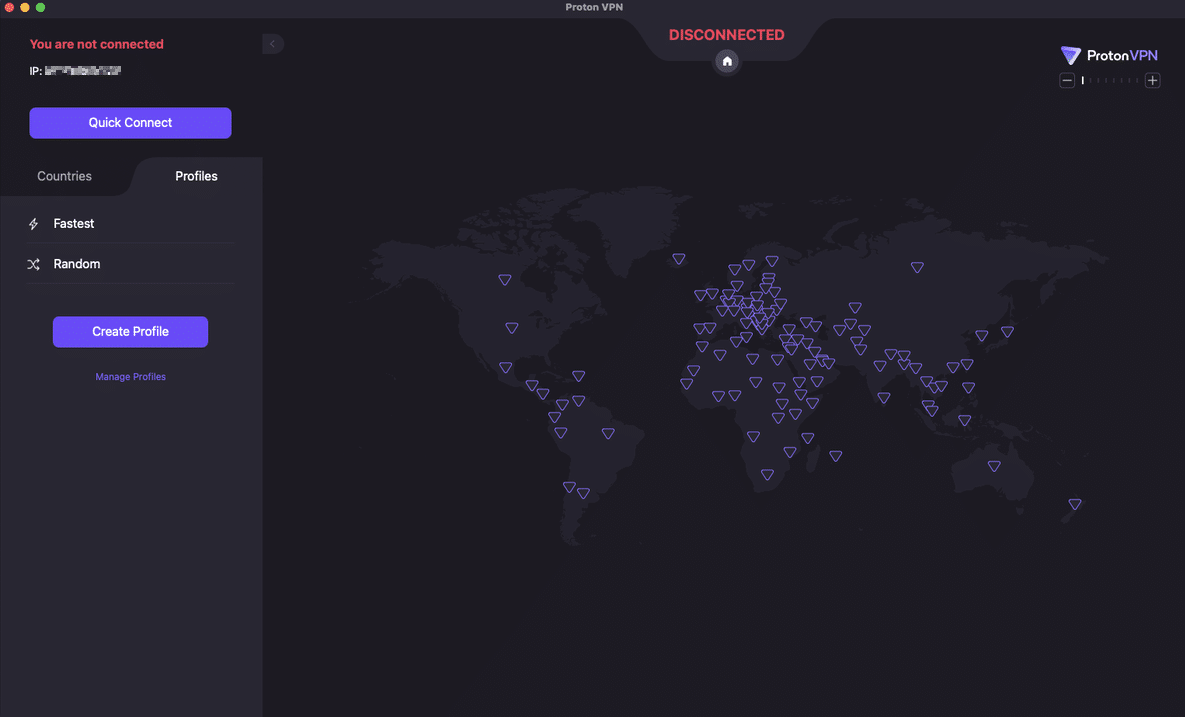This screenshot has width=1185, height=717.
Task: Open Manage Profiles link
Action: click(130, 376)
